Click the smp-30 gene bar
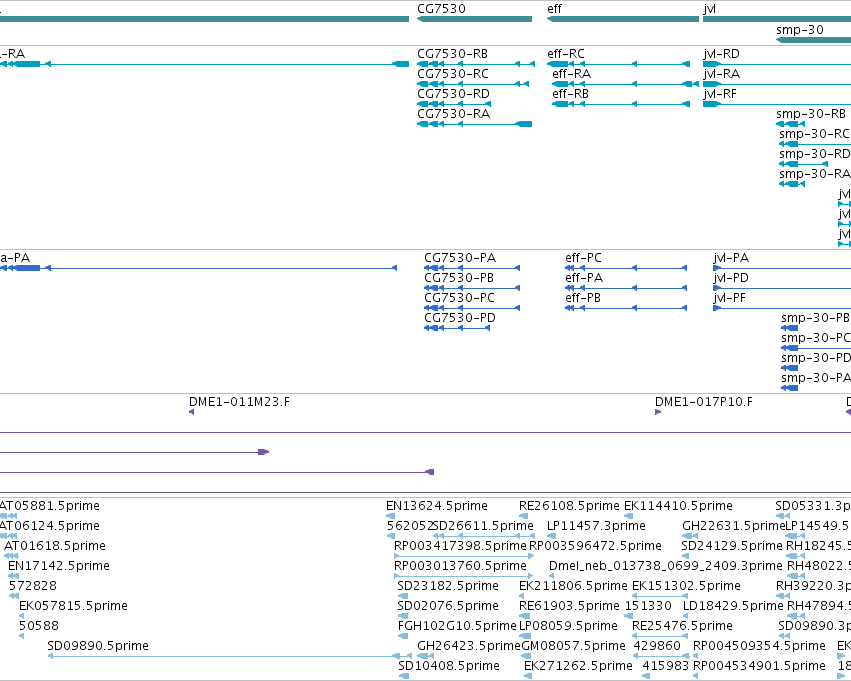The height and width of the screenshot is (681, 851). (x=813, y=40)
